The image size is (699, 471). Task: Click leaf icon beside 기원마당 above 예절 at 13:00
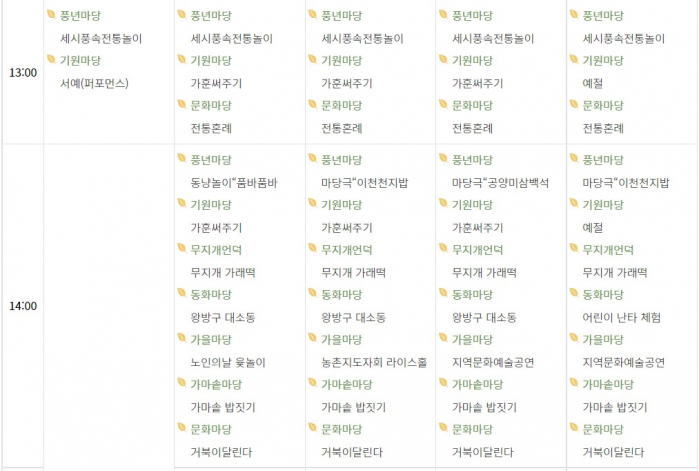[573, 60]
